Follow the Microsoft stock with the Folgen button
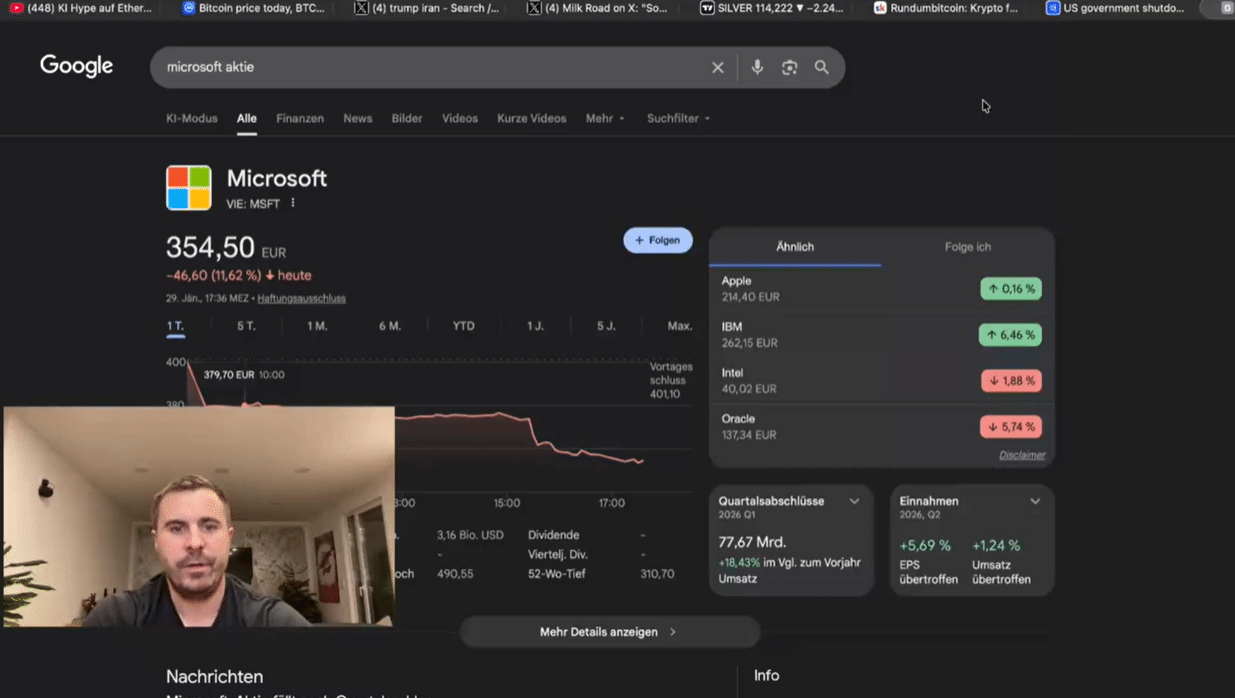The image size is (1235, 698). (x=658, y=240)
